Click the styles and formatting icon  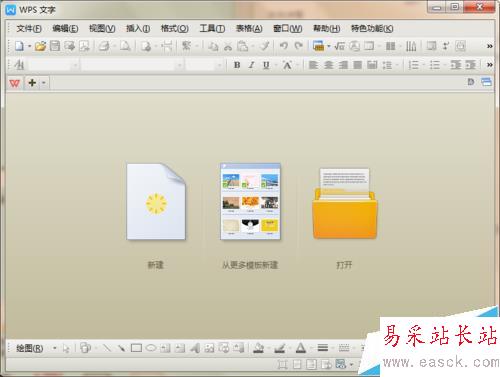pos(19,65)
